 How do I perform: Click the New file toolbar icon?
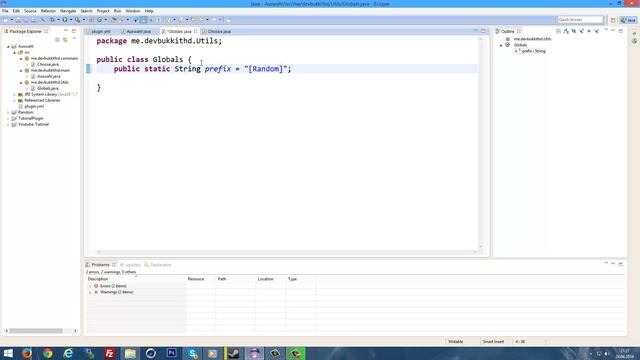(x=6, y=20)
